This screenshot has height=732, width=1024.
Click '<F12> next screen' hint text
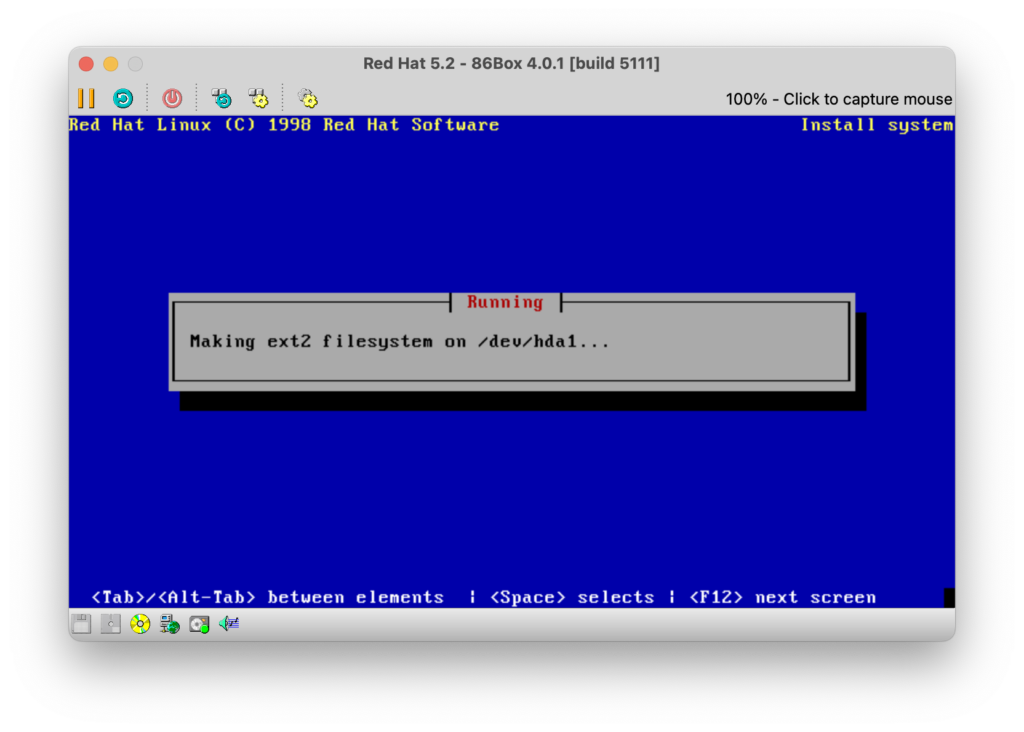(782, 597)
